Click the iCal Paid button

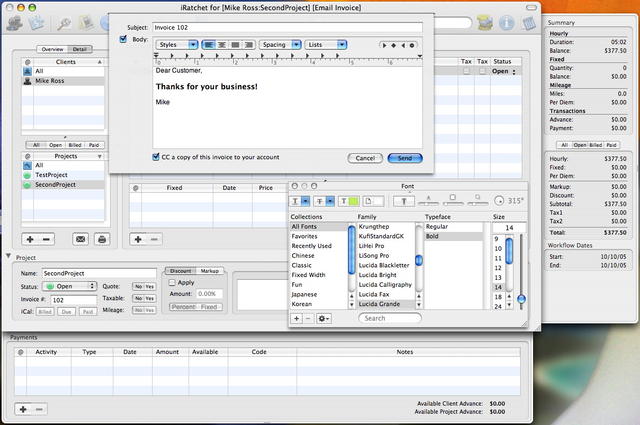tap(88, 312)
